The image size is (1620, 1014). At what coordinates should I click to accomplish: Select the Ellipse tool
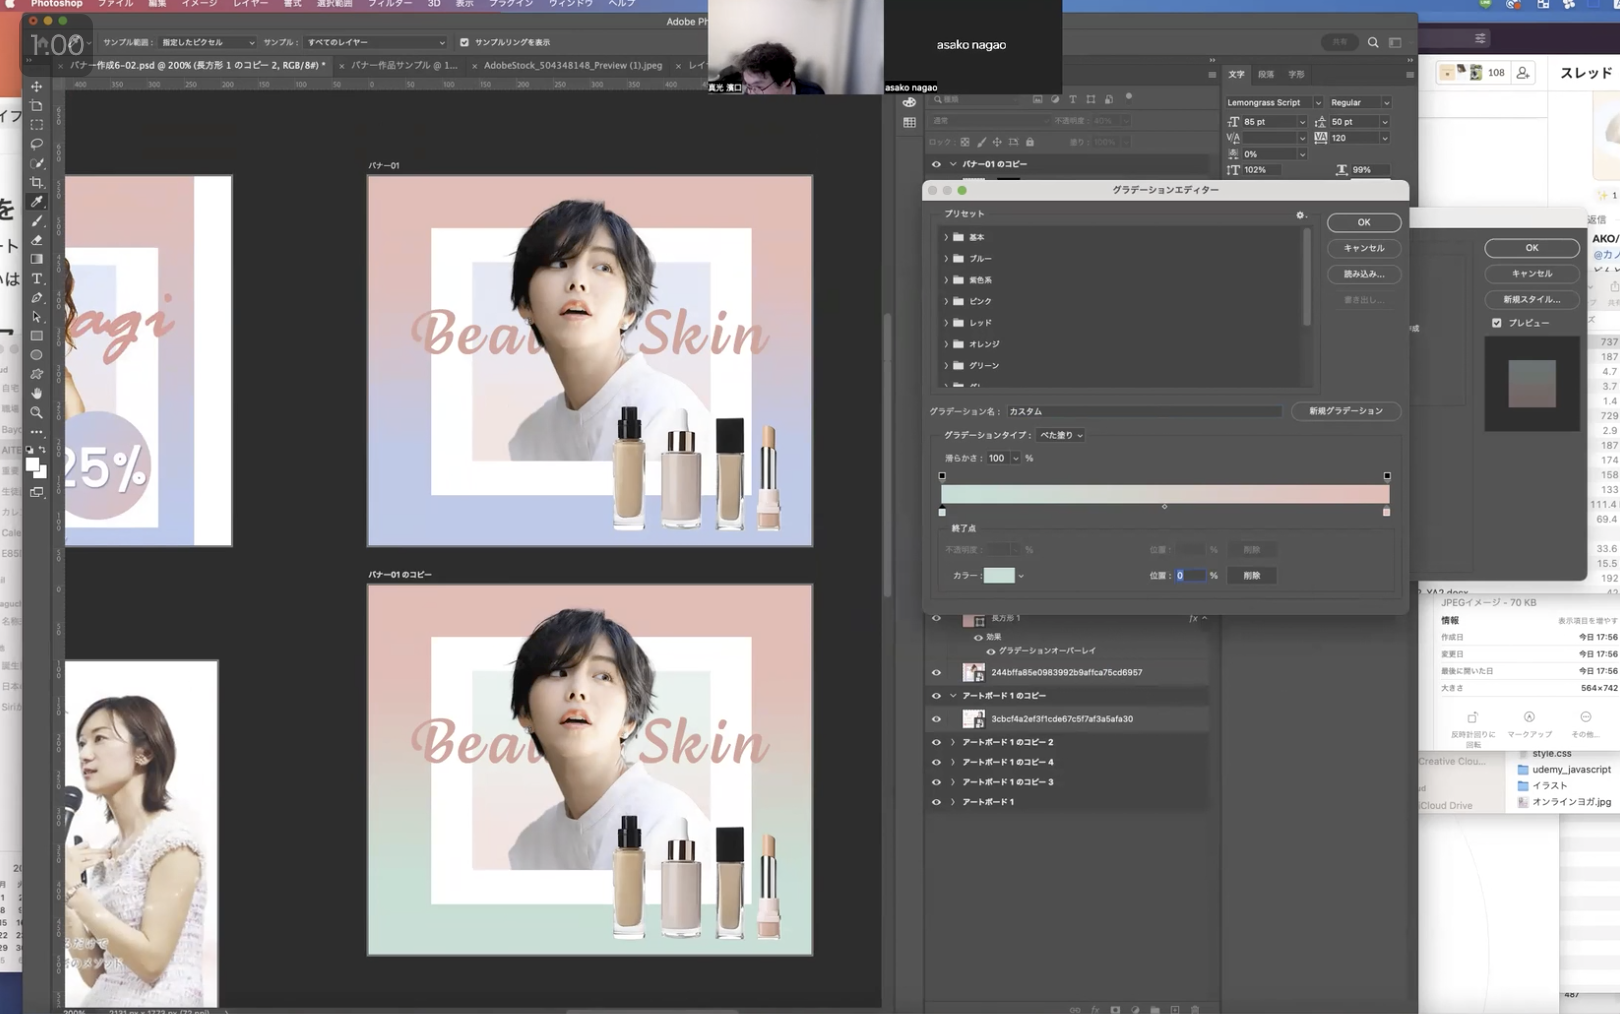click(37, 355)
